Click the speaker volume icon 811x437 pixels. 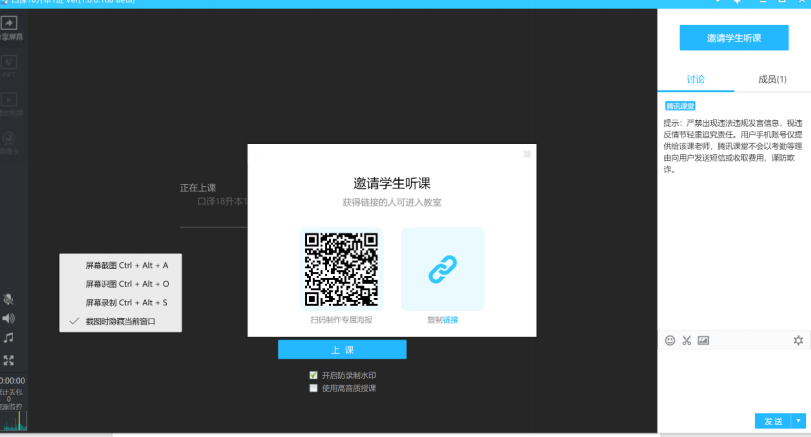coord(9,318)
